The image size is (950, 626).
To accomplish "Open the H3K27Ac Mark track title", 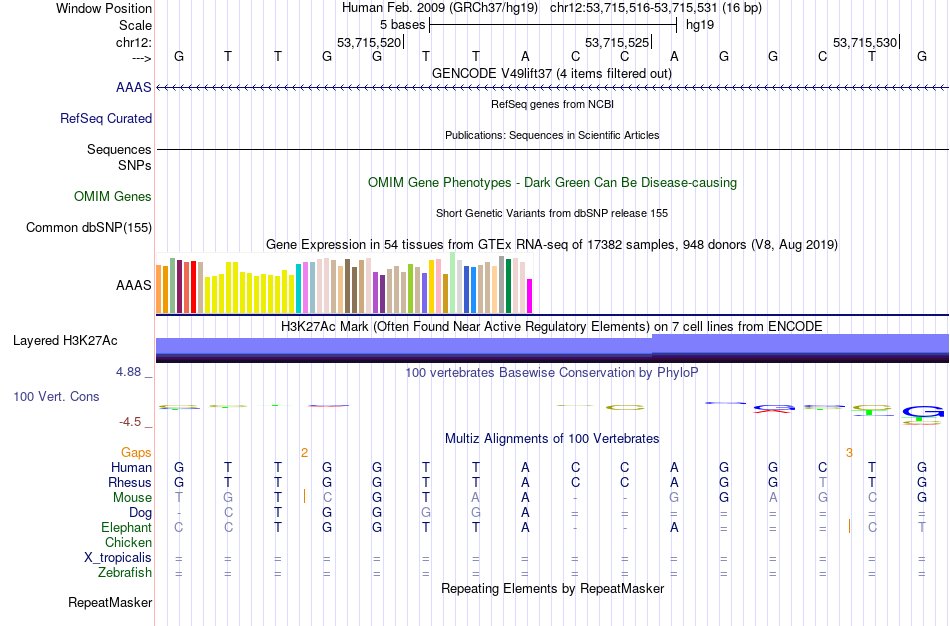I will pos(552,327).
